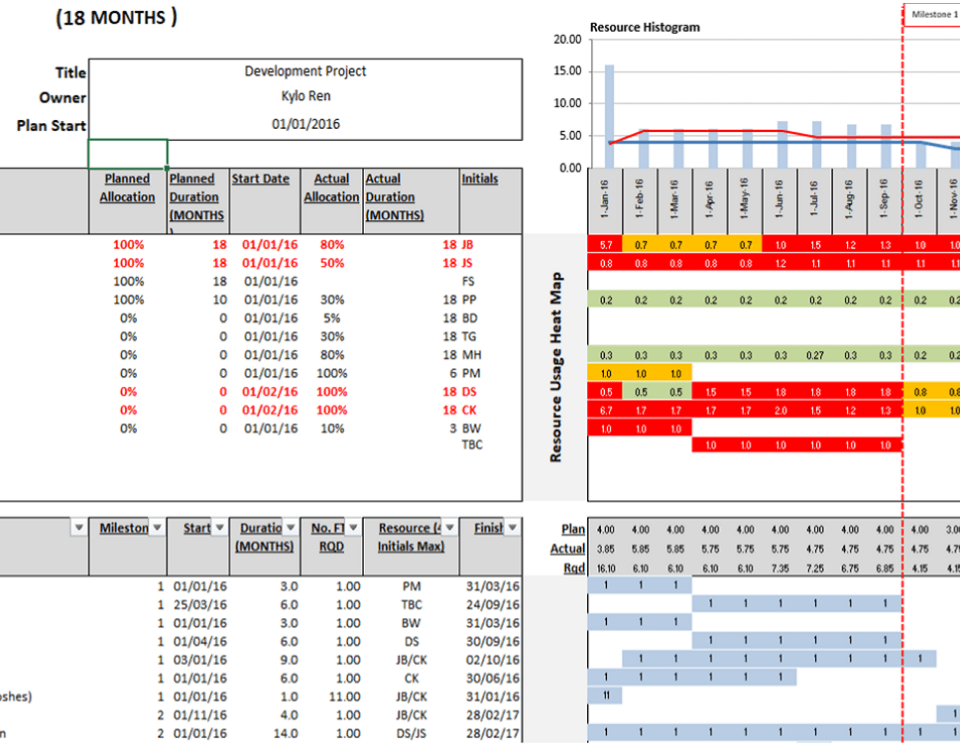960x750 pixels.
Task: Open the Milestone column filter dropdown
Action: tap(157, 527)
